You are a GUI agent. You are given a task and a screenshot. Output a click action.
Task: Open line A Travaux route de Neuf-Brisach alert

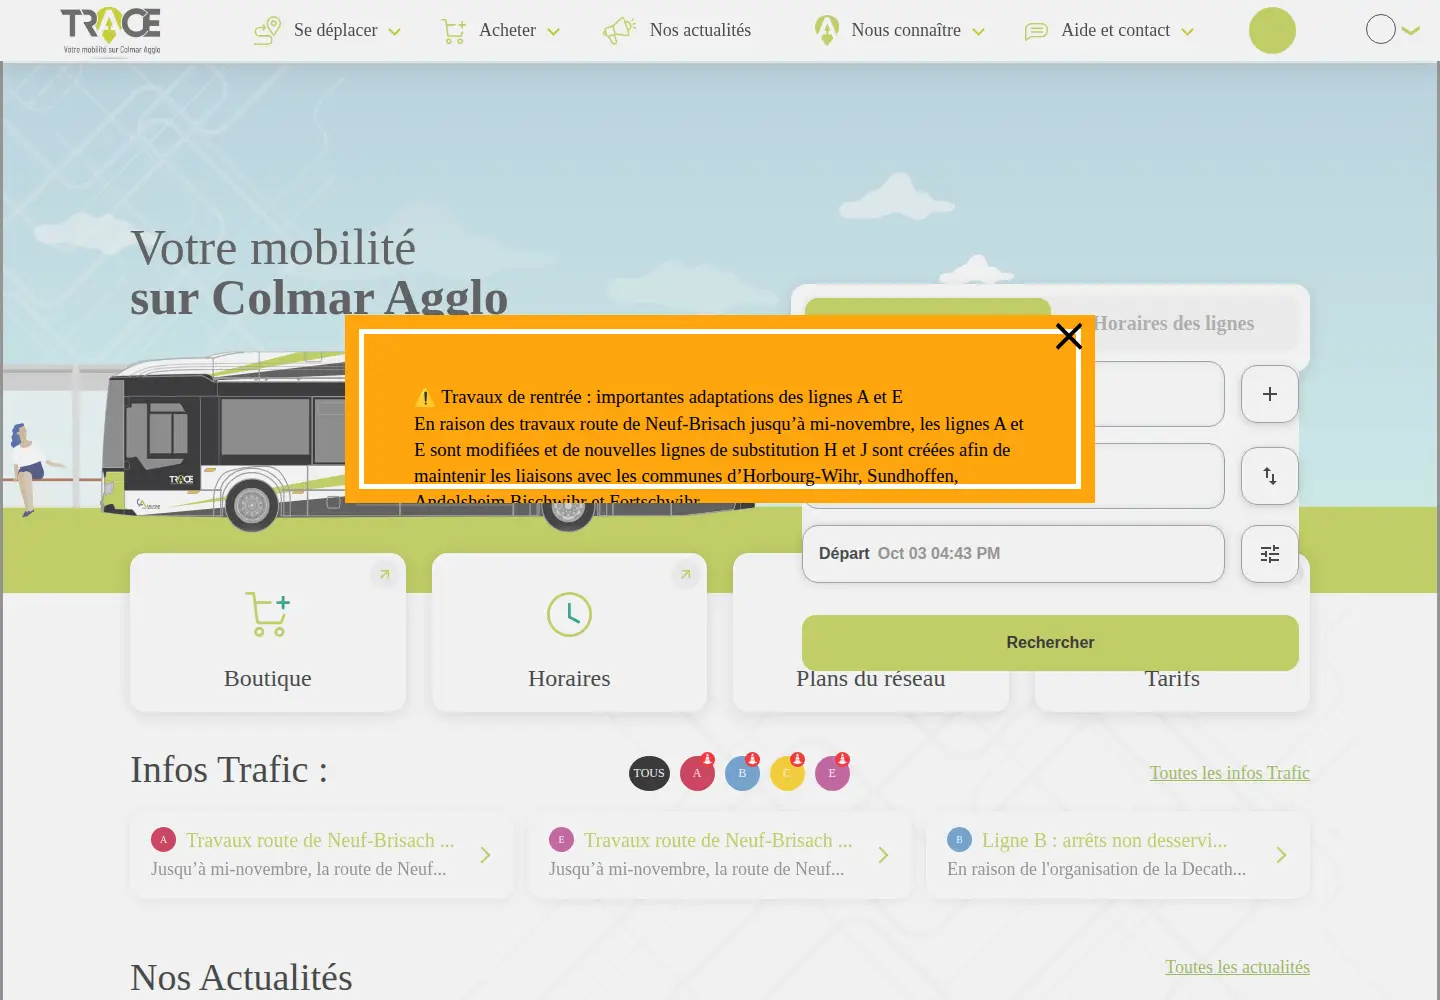(x=321, y=855)
